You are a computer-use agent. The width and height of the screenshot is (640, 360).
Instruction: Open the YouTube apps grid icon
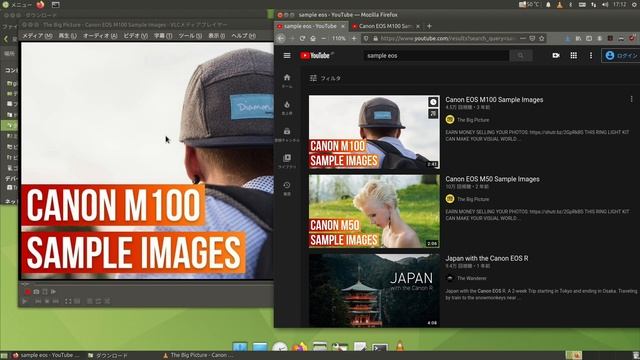(573, 56)
